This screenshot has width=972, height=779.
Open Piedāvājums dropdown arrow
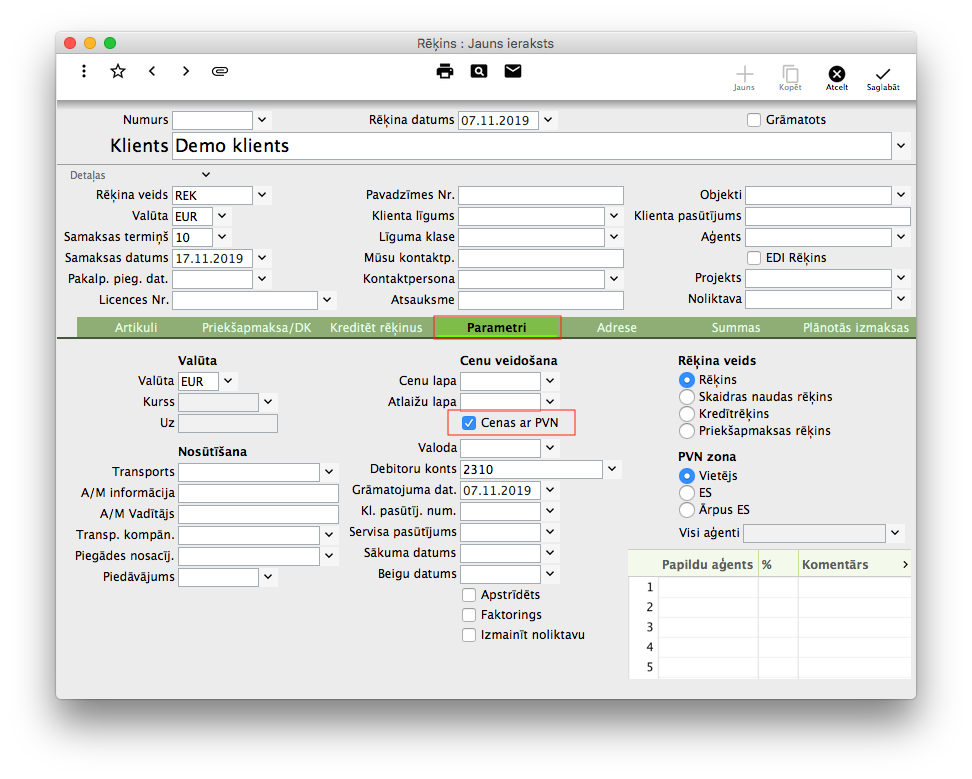point(268,577)
